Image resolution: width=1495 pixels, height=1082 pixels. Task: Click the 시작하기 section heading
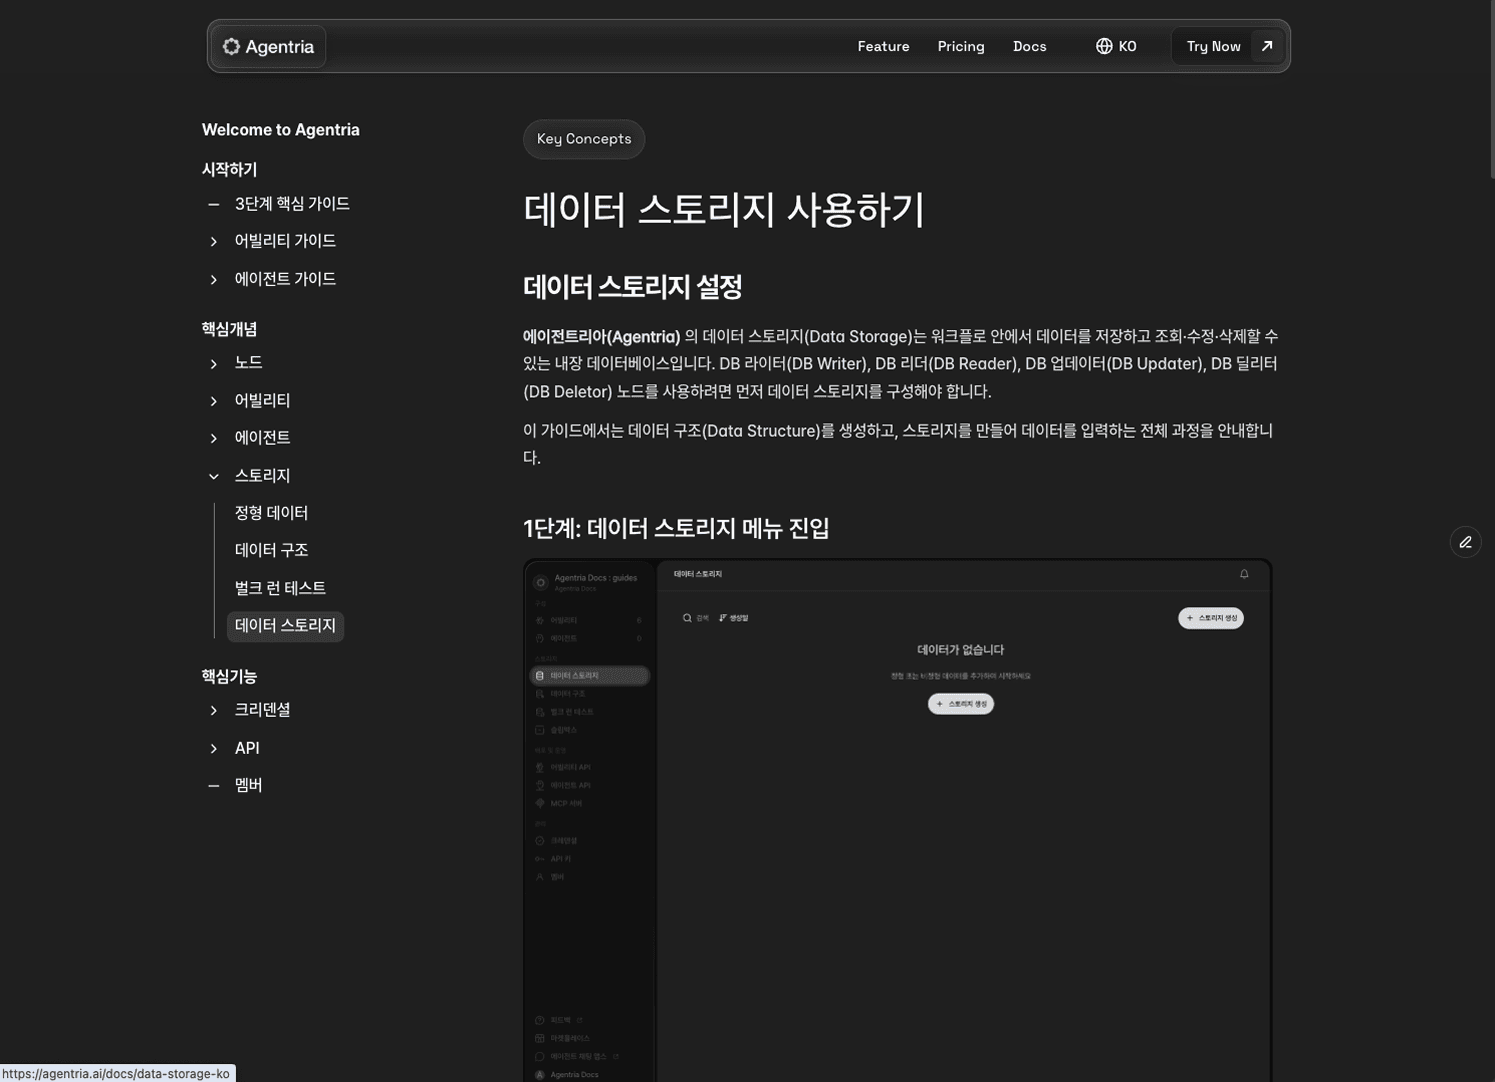[229, 170]
